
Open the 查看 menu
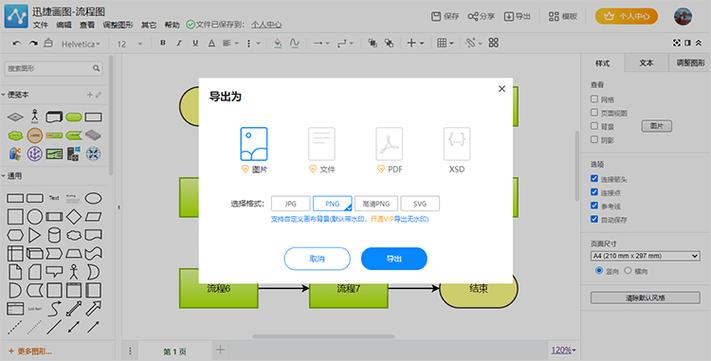pyautogui.click(x=87, y=24)
